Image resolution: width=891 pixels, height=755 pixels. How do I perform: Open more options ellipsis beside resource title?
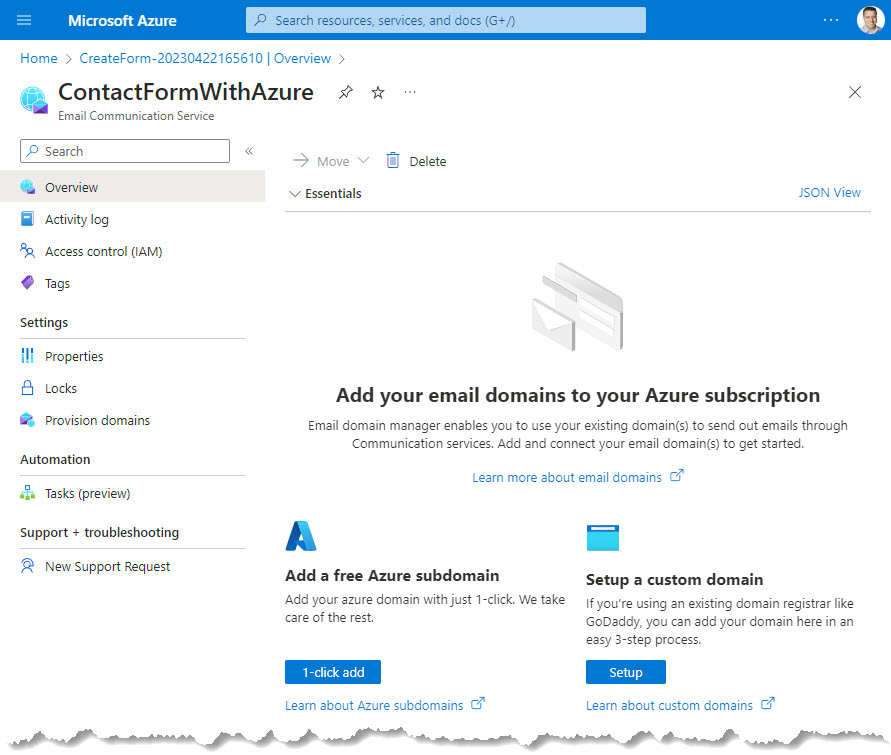point(410,92)
